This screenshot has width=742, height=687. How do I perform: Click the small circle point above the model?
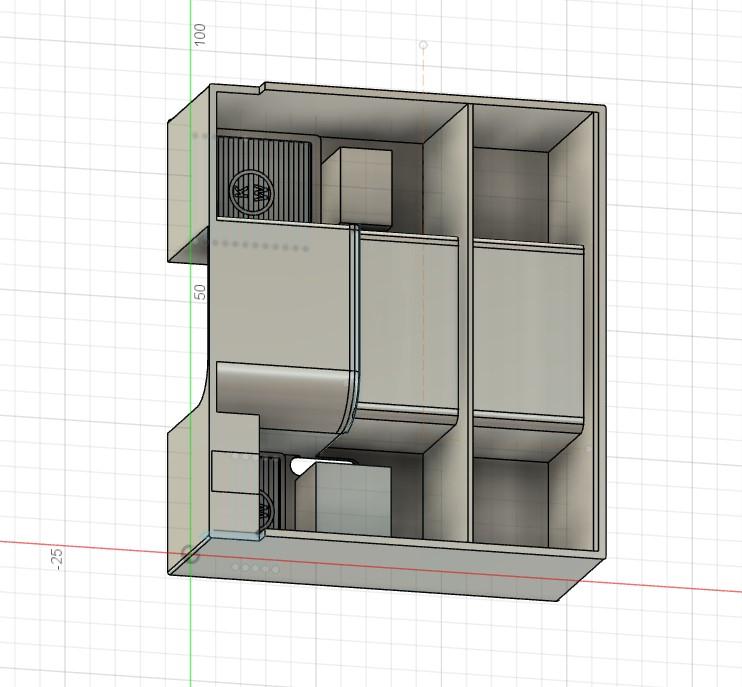coord(424,45)
